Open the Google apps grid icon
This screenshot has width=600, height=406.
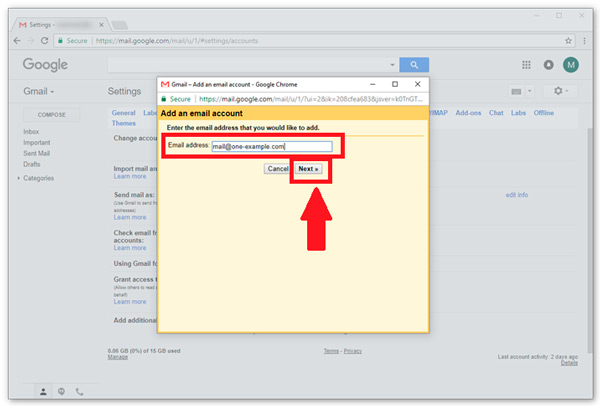point(526,65)
